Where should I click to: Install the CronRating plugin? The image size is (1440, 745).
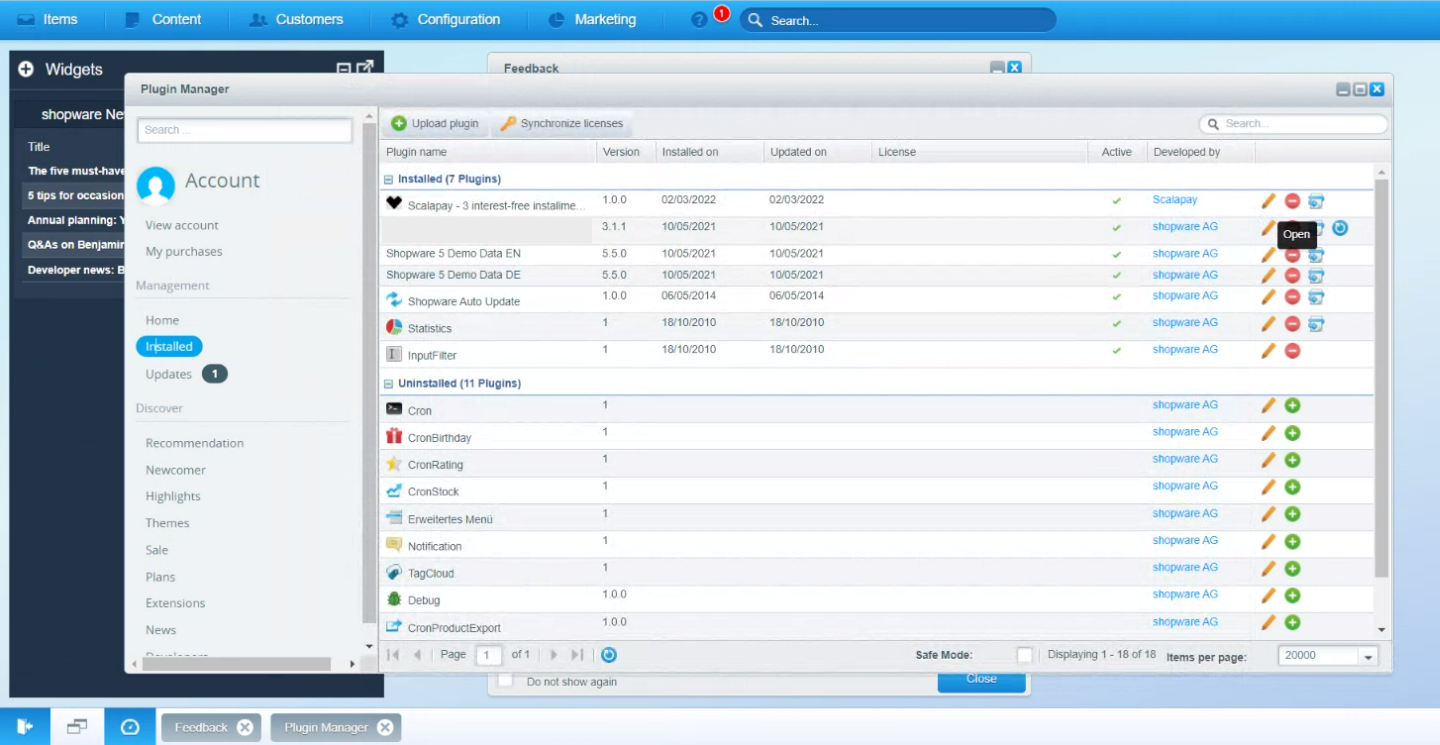pyautogui.click(x=1292, y=460)
